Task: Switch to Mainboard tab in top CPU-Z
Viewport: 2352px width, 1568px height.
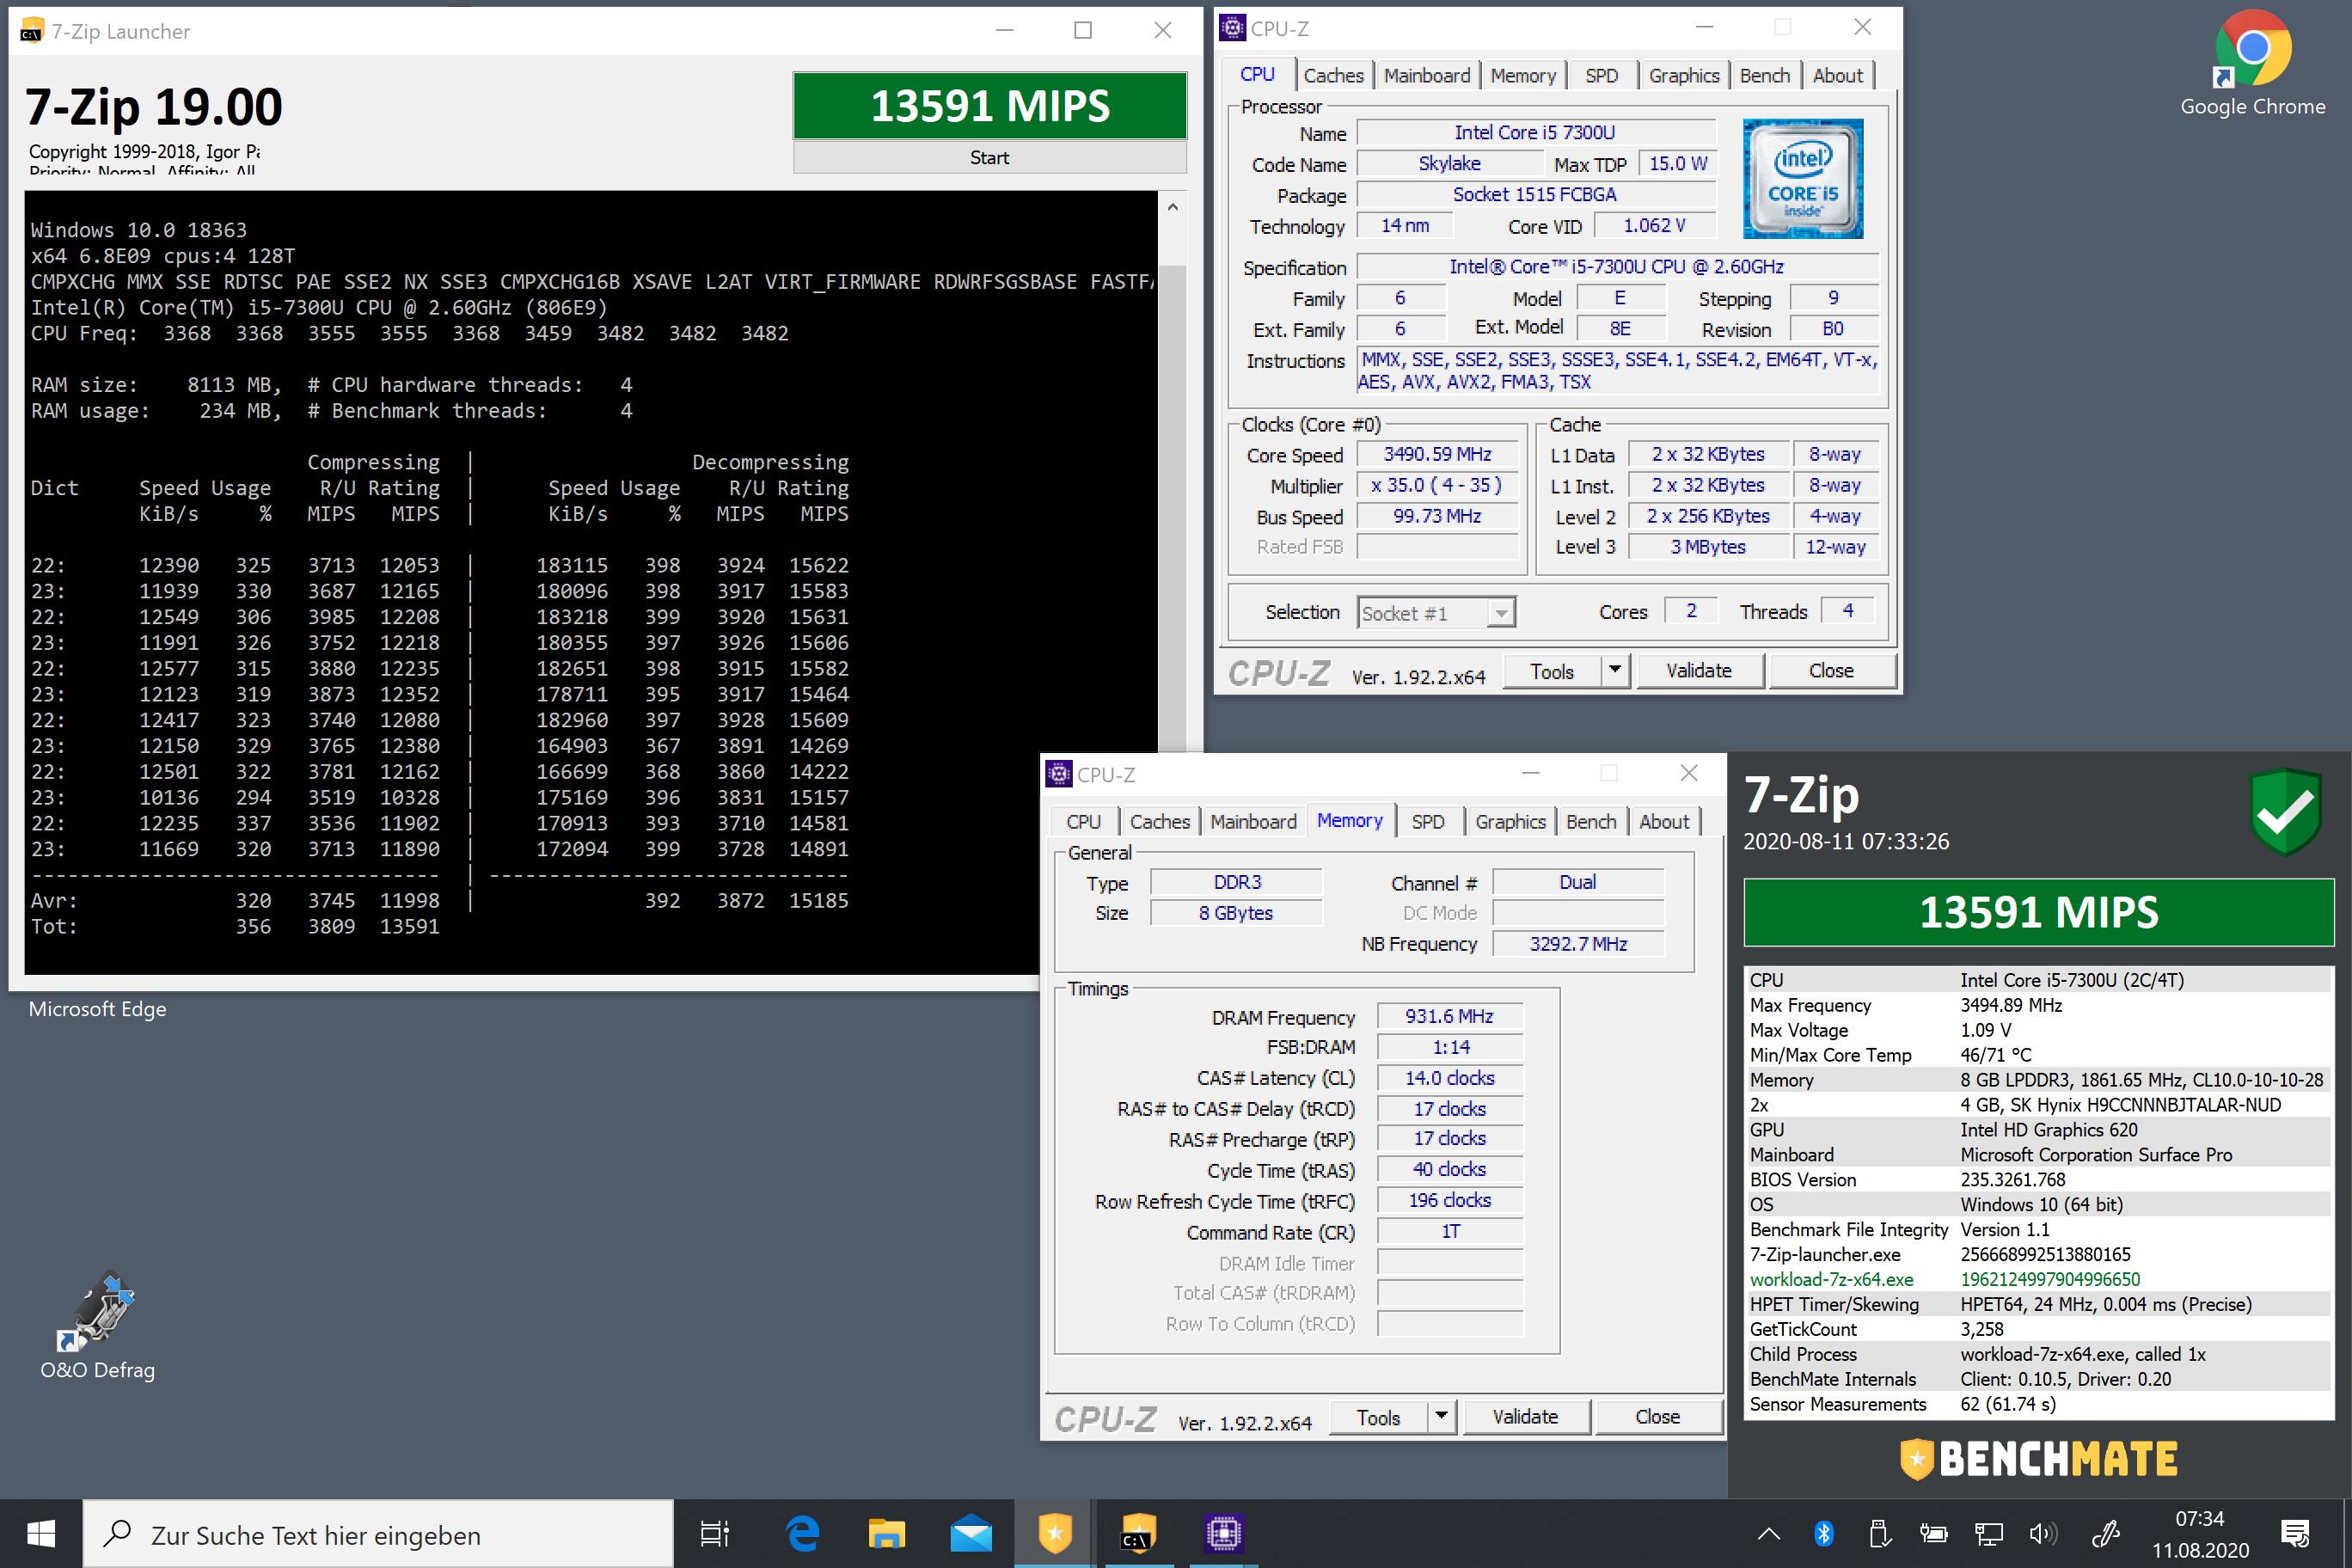Action: [x=1426, y=75]
